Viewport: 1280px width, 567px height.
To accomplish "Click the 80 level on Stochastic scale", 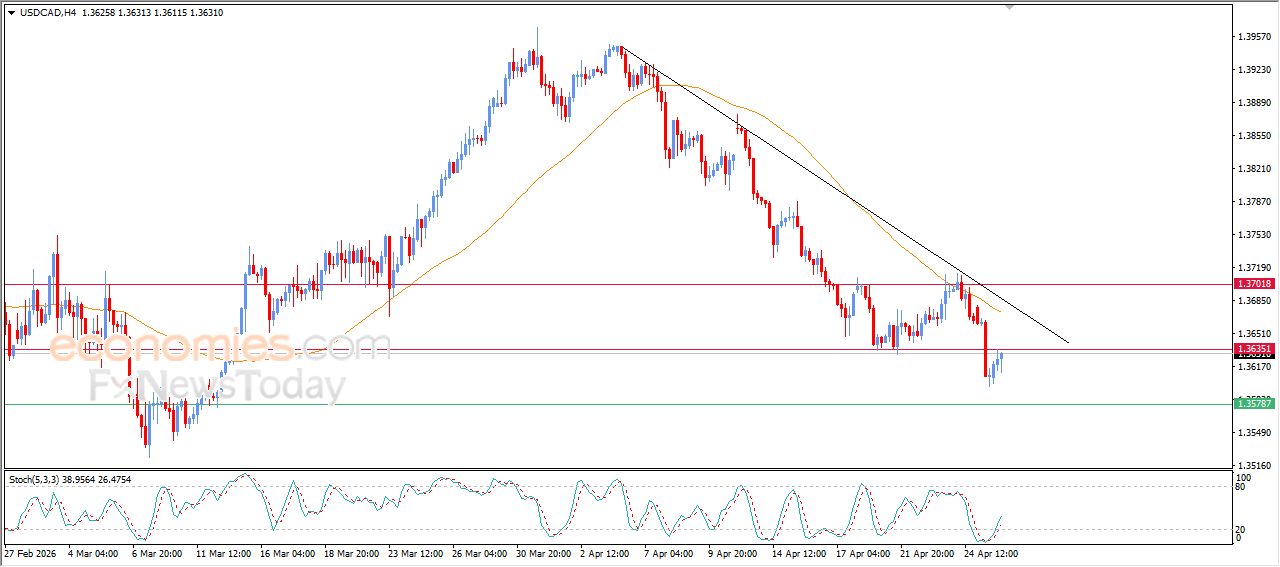I will point(1241,488).
